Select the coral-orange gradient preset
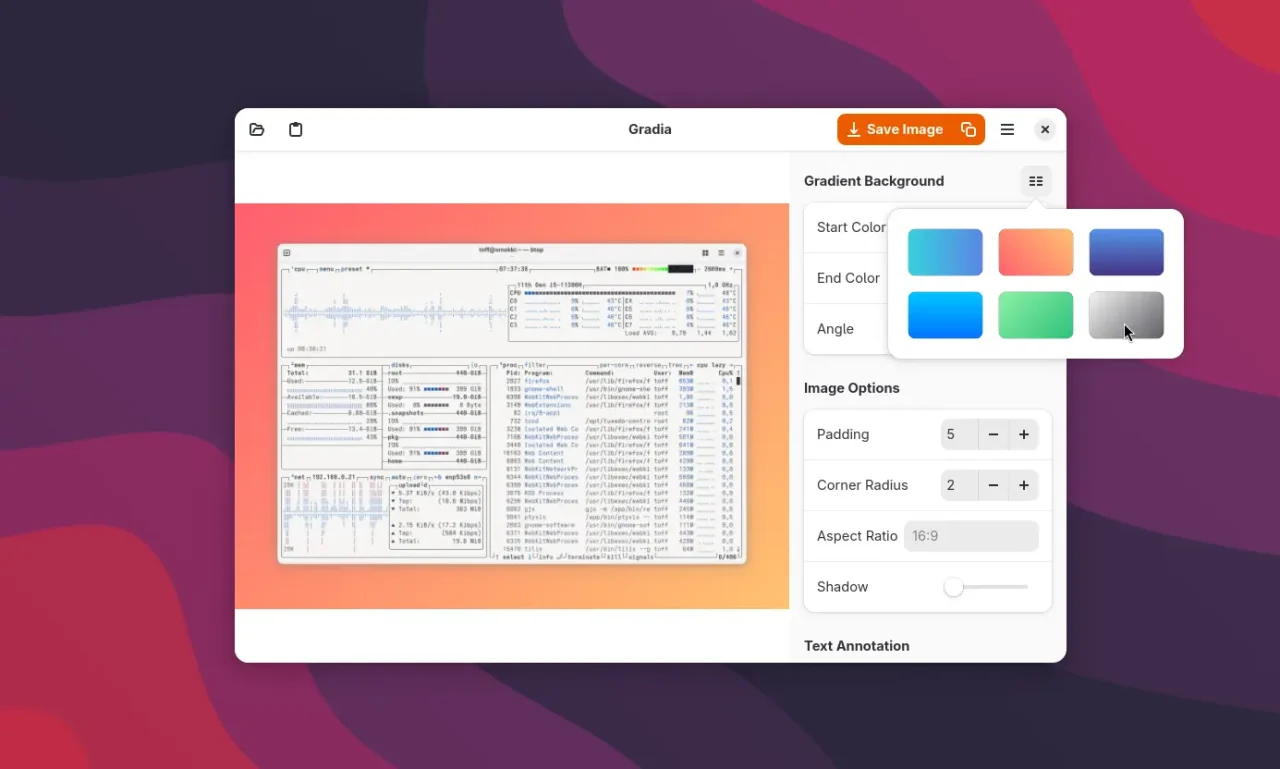 click(x=1035, y=252)
